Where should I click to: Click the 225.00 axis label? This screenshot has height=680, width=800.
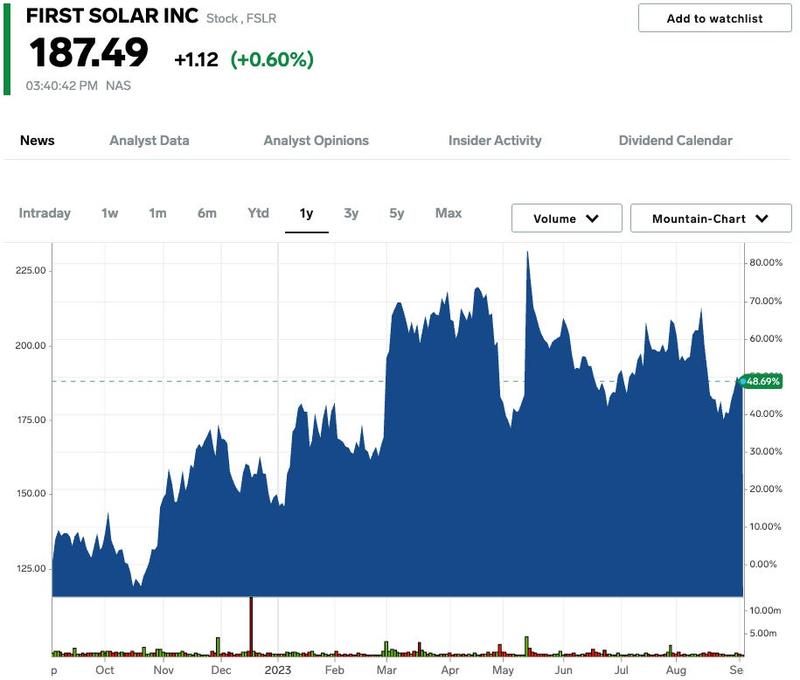(x=31, y=271)
